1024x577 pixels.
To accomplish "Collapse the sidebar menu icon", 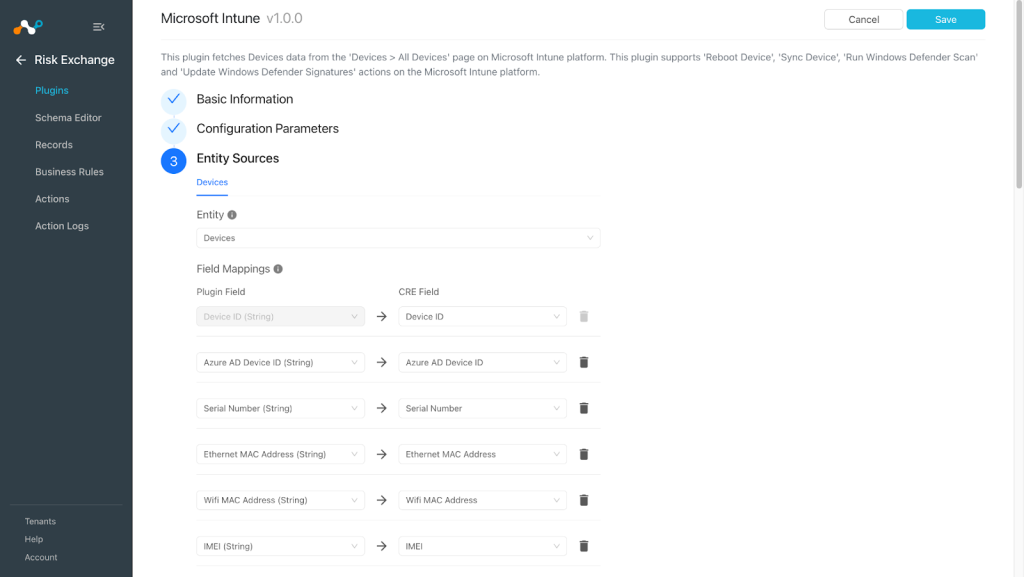I will (x=99, y=27).
